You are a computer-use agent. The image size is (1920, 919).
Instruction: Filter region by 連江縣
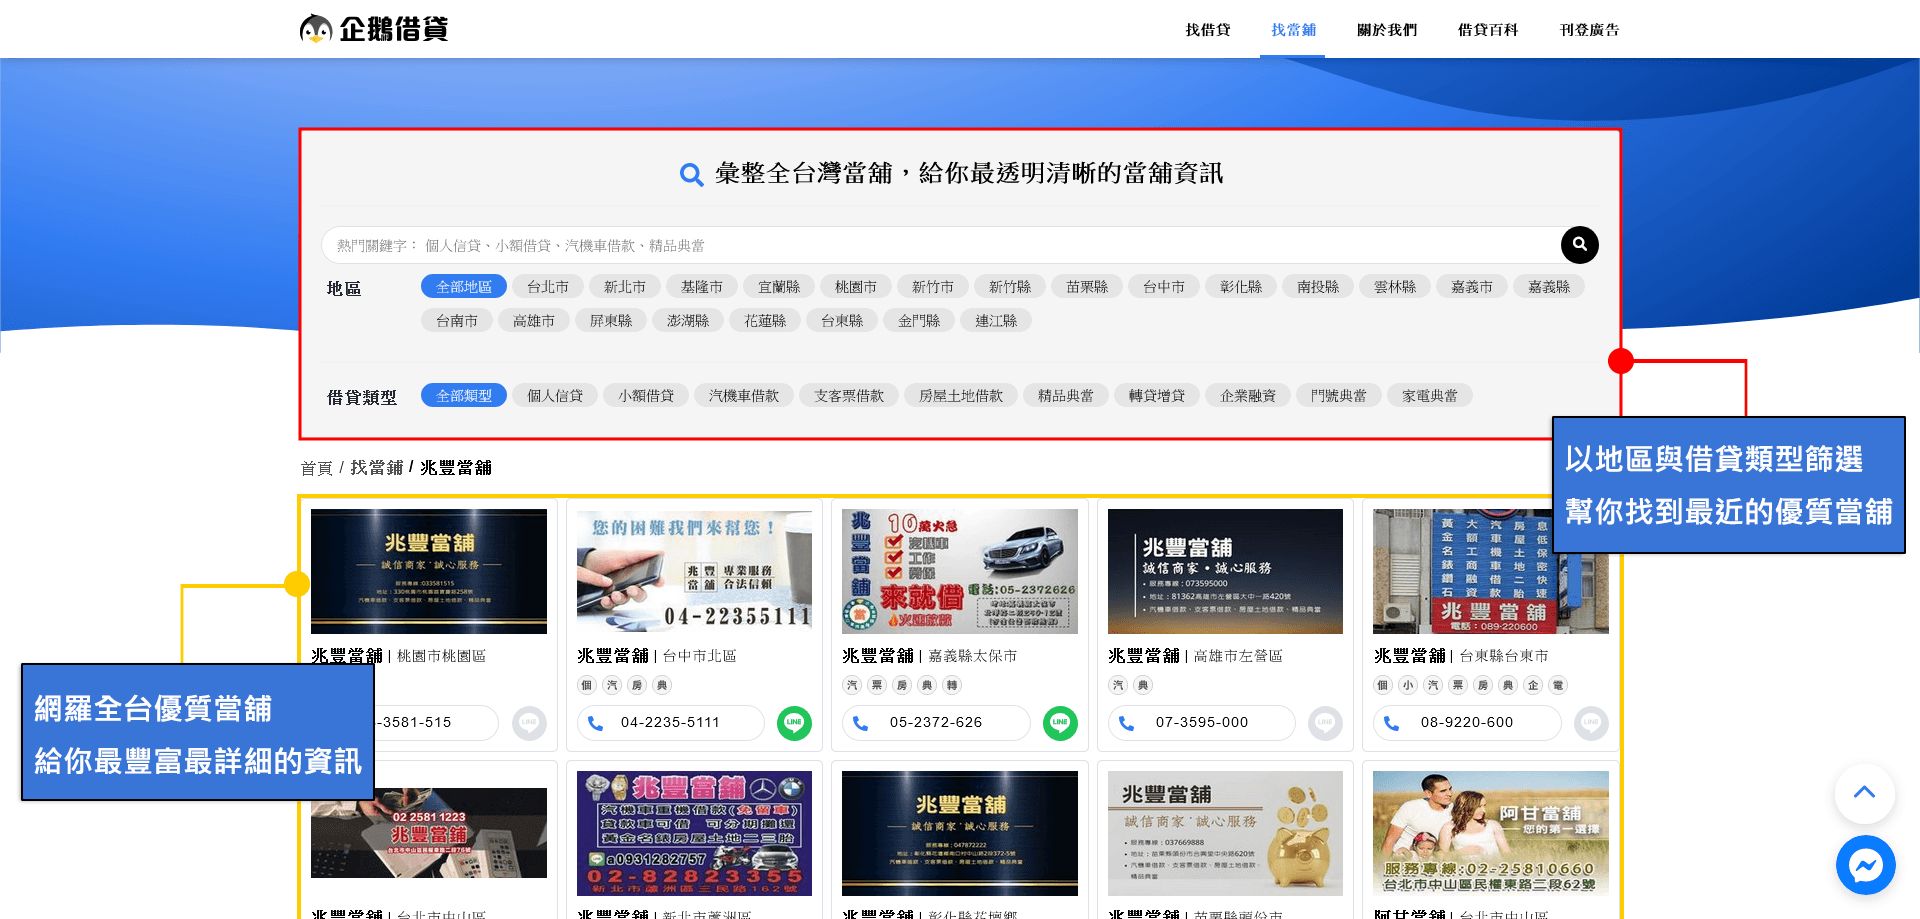pyautogui.click(x=996, y=321)
